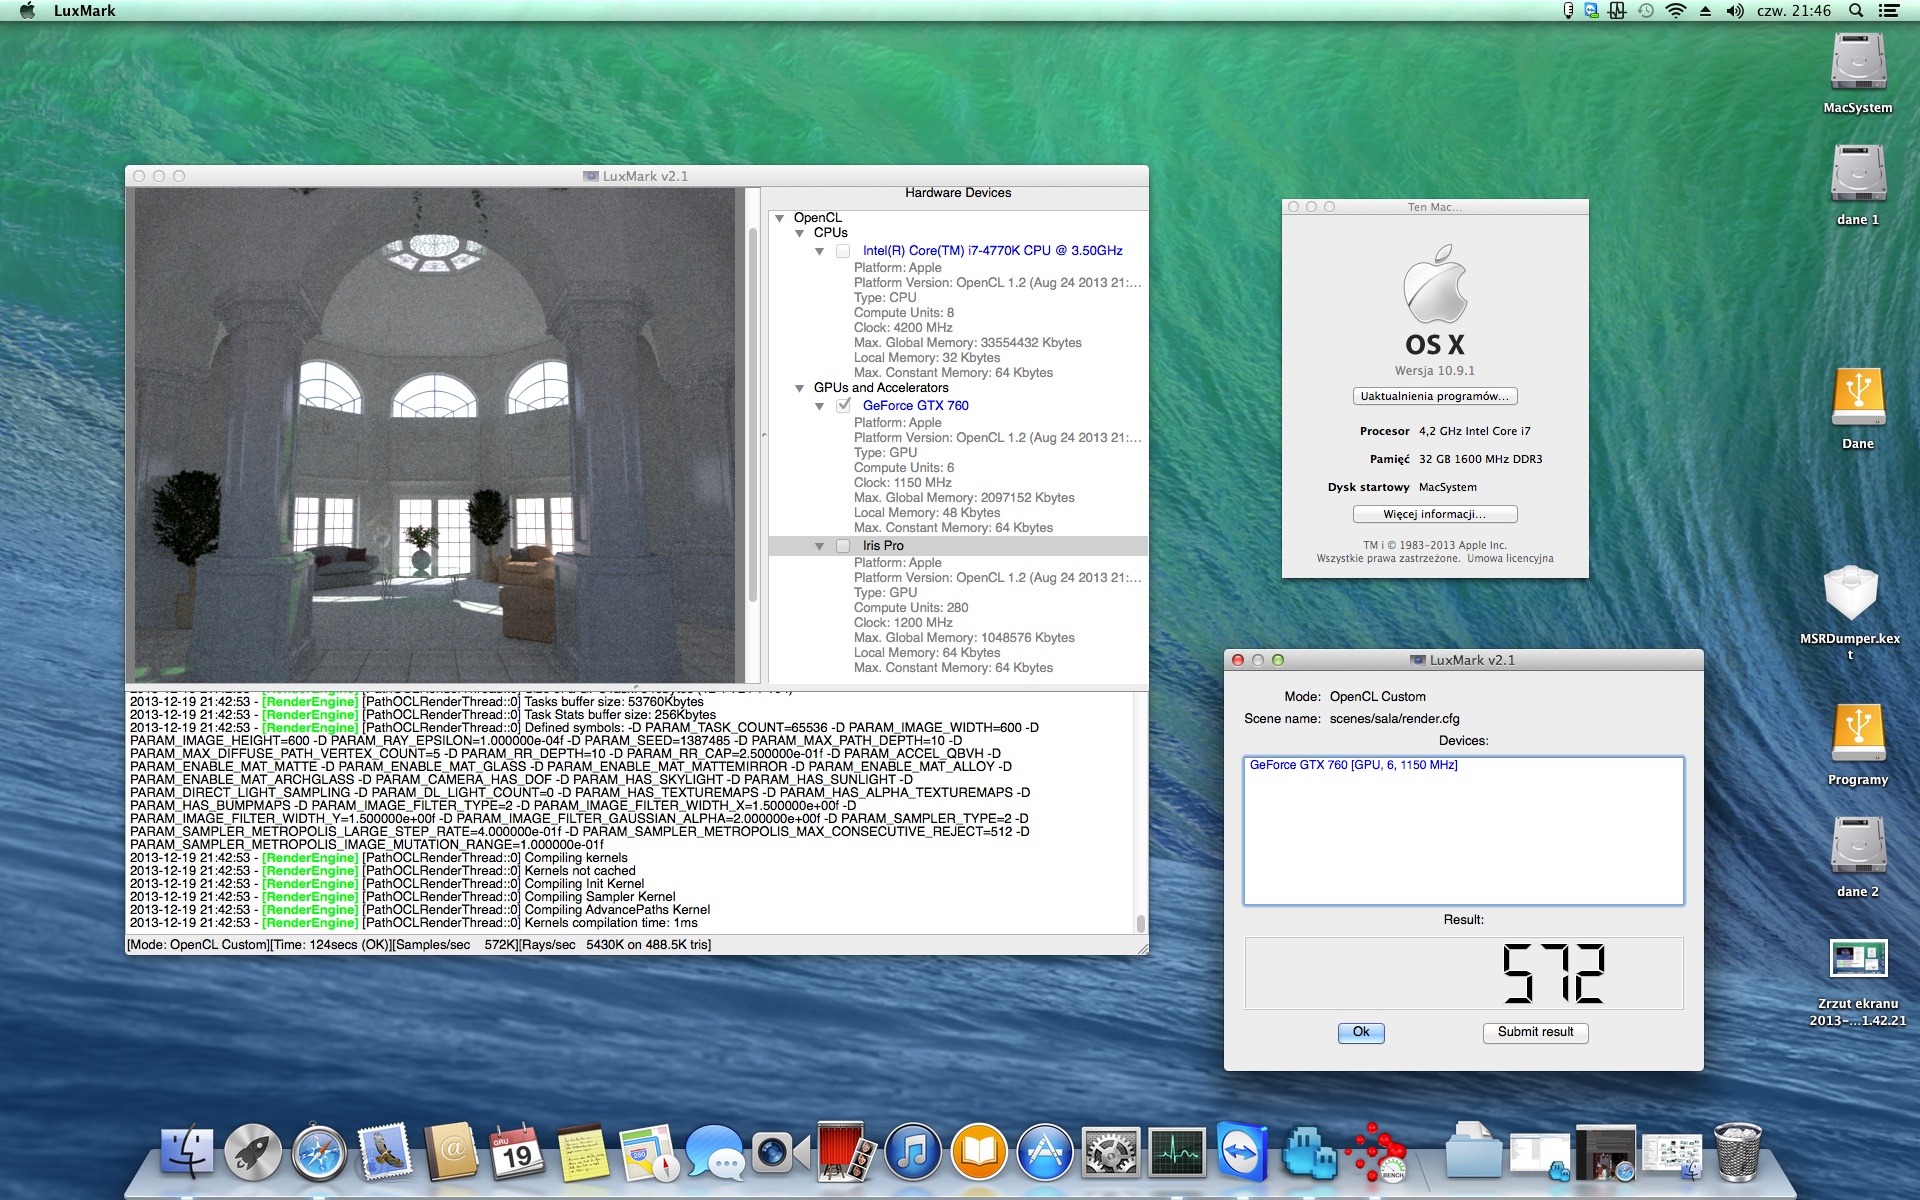
Task: Click 'Max. Global Memory: 2097152 Kbytes' row
Action: (x=964, y=498)
